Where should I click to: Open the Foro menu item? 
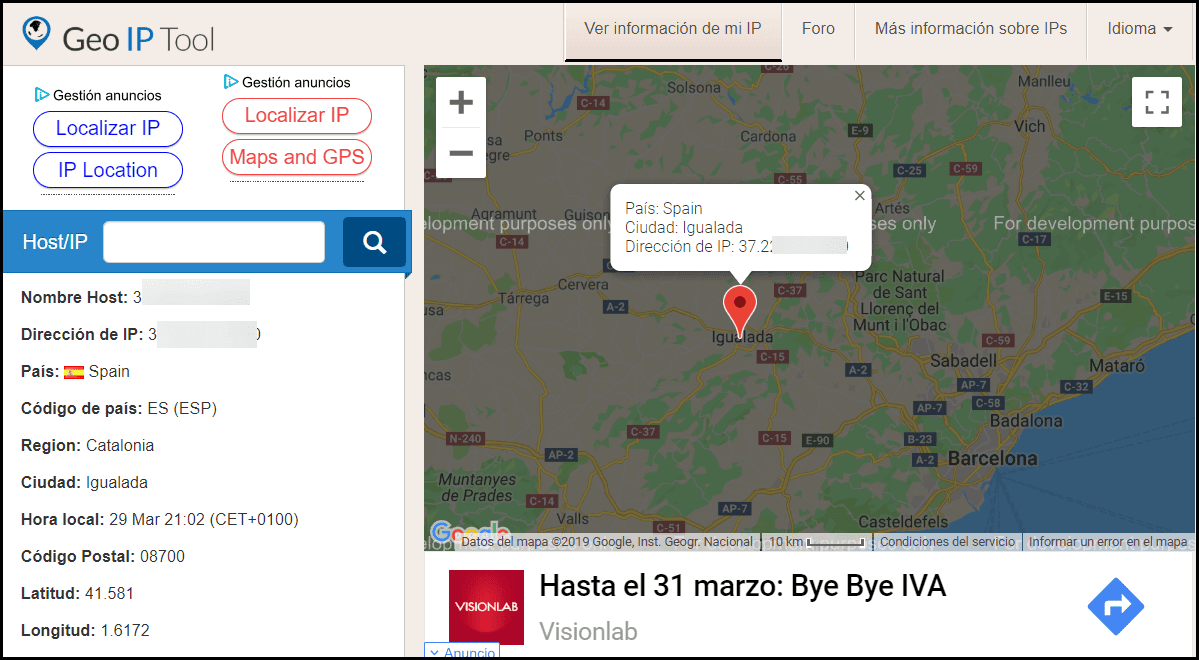click(817, 29)
